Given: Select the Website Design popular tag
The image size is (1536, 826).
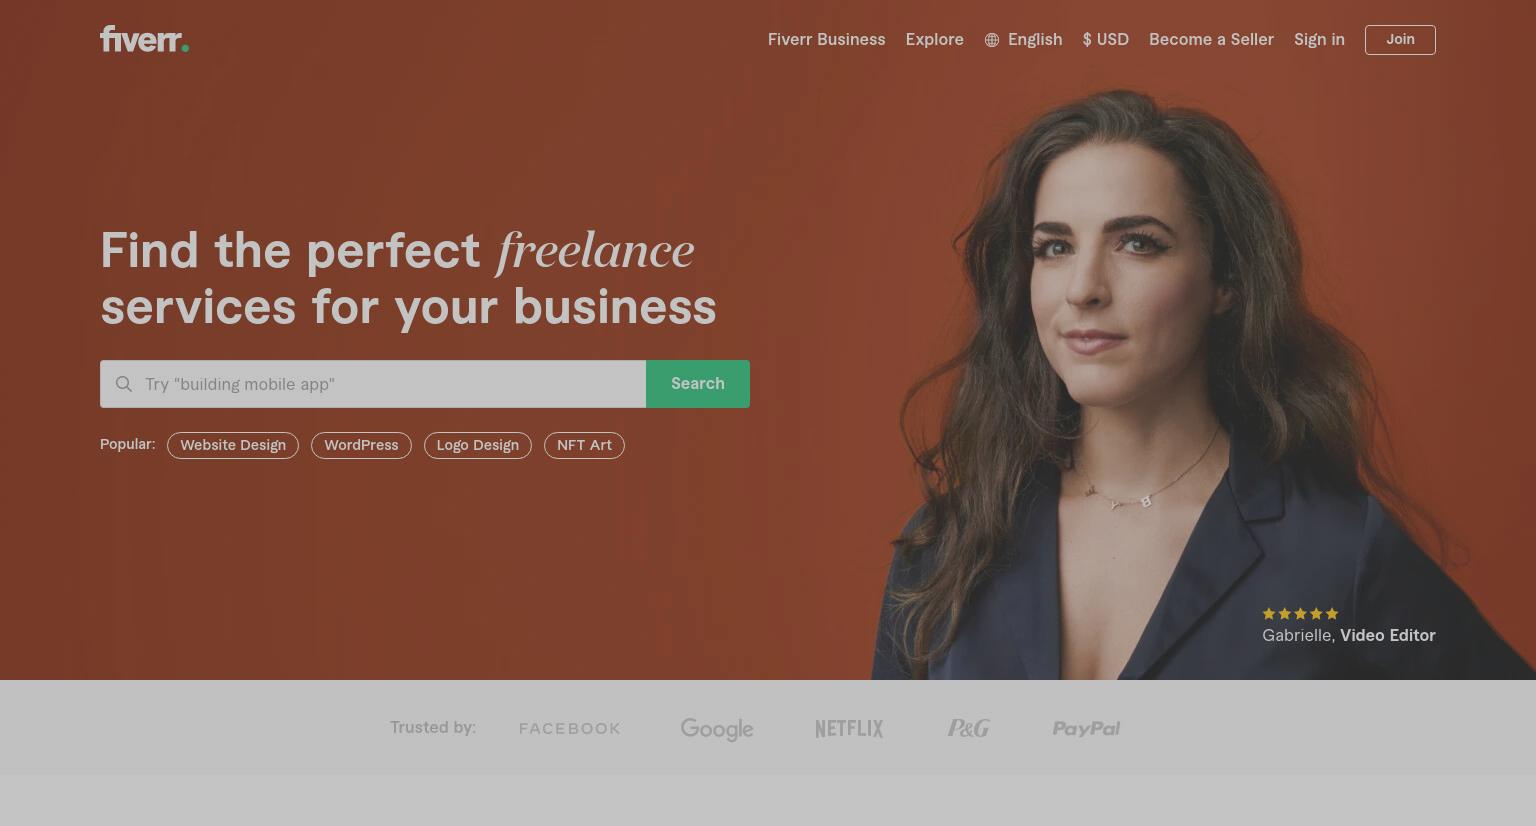Looking at the screenshot, I should point(233,446).
